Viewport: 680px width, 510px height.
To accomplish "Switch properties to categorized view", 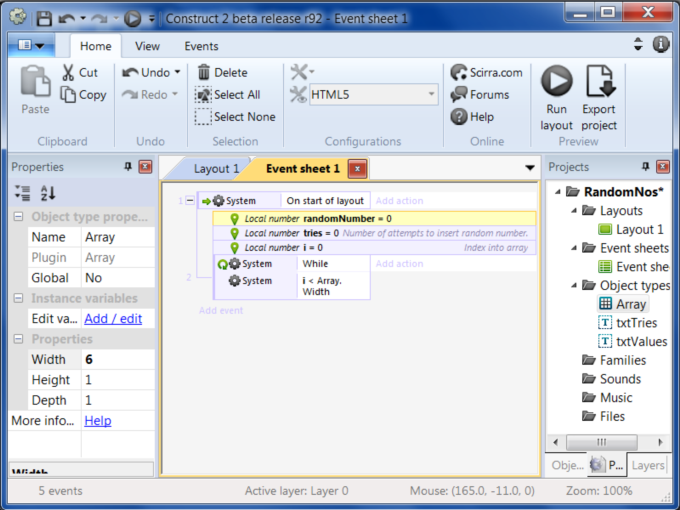I will (22, 193).
